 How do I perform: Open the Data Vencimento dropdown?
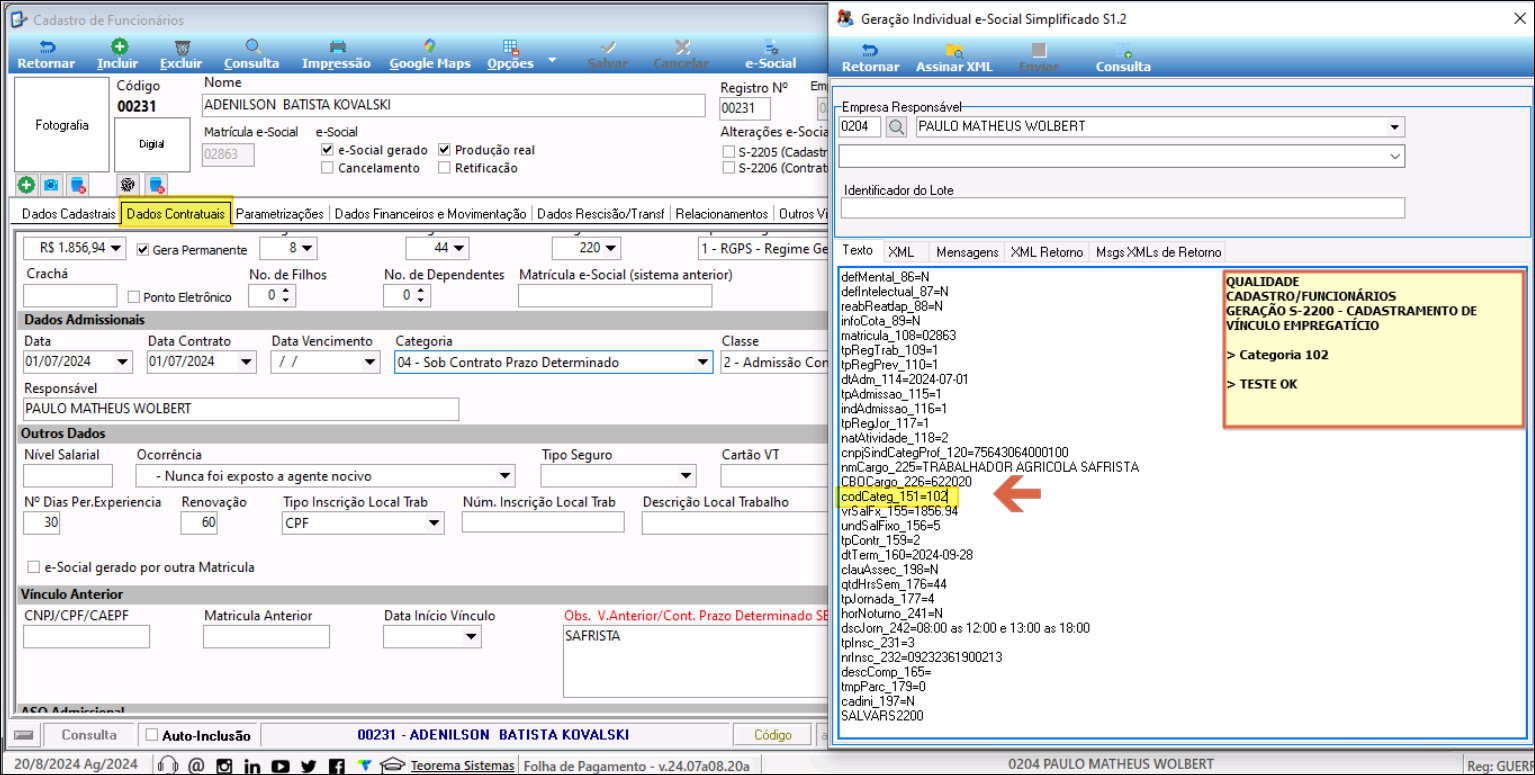370,362
